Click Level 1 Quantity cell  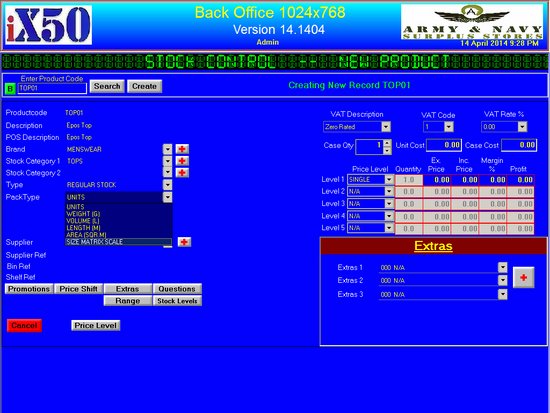click(x=409, y=180)
